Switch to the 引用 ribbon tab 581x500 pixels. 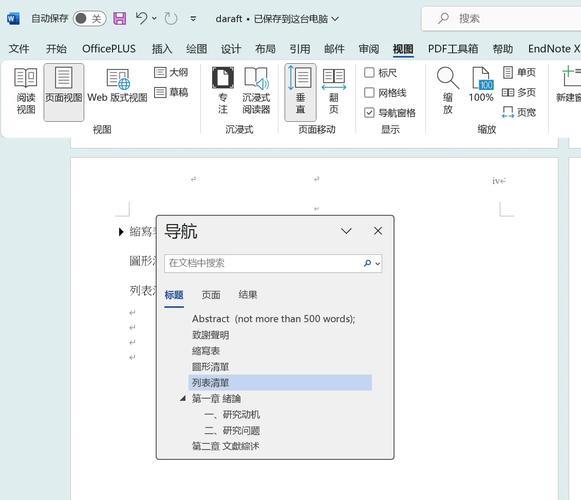(300, 49)
